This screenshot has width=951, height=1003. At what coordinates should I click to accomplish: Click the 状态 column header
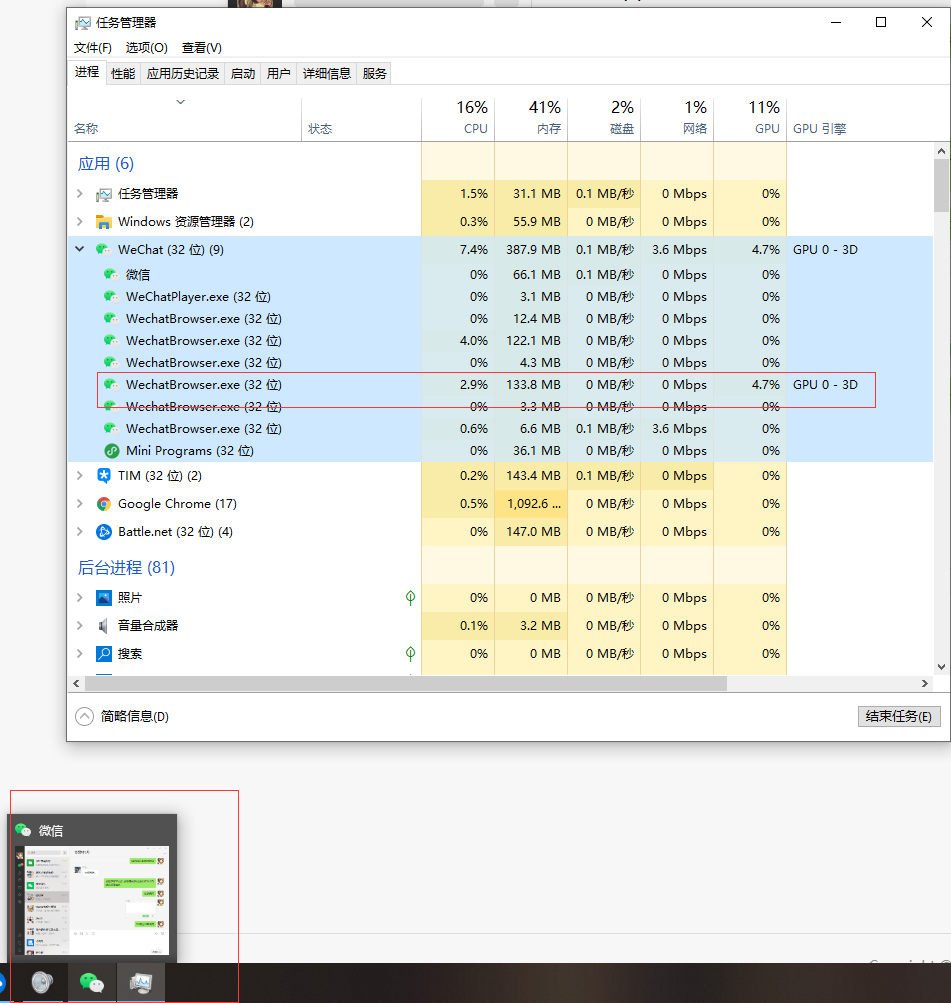coord(361,119)
